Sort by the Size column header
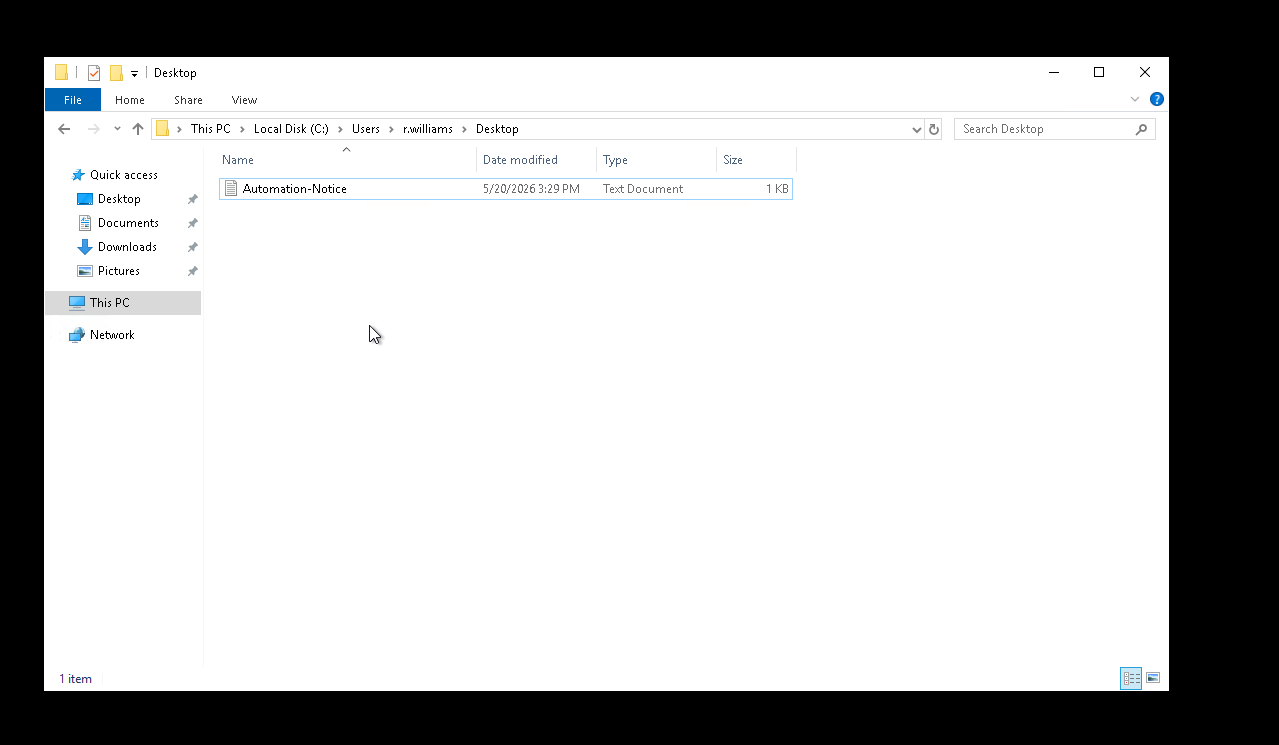 756,160
